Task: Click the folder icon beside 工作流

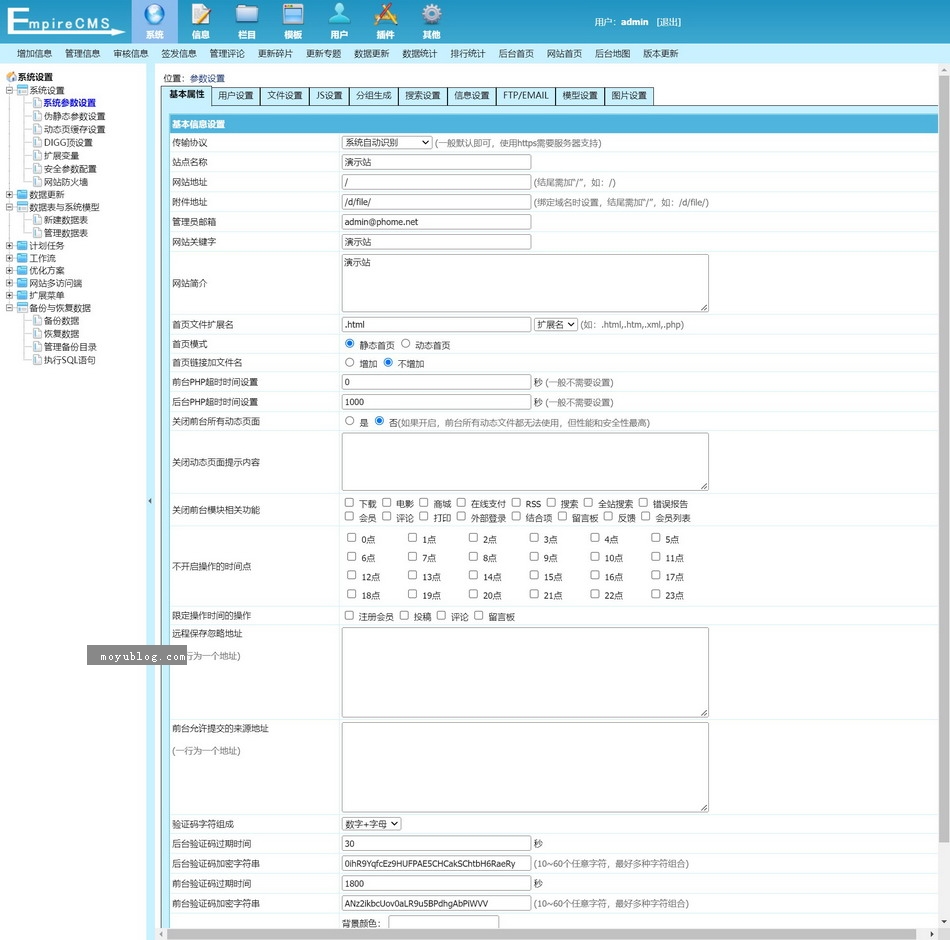Action: tap(22, 258)
